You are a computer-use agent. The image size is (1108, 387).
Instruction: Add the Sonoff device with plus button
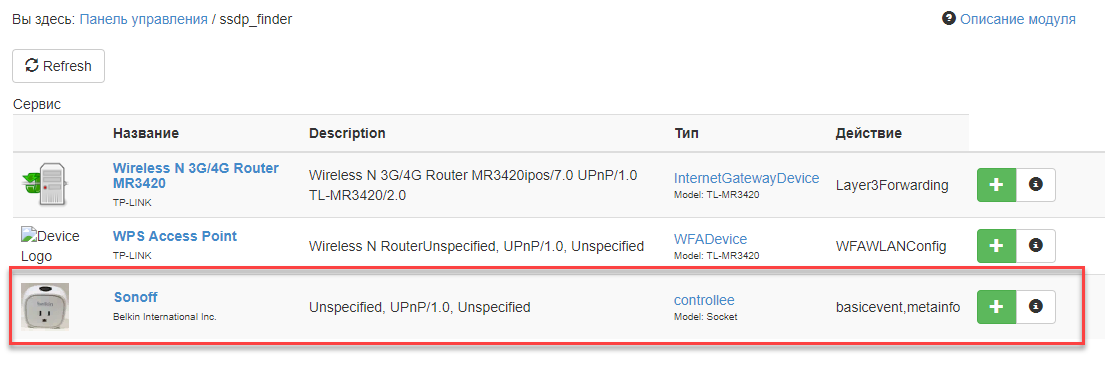996,306
